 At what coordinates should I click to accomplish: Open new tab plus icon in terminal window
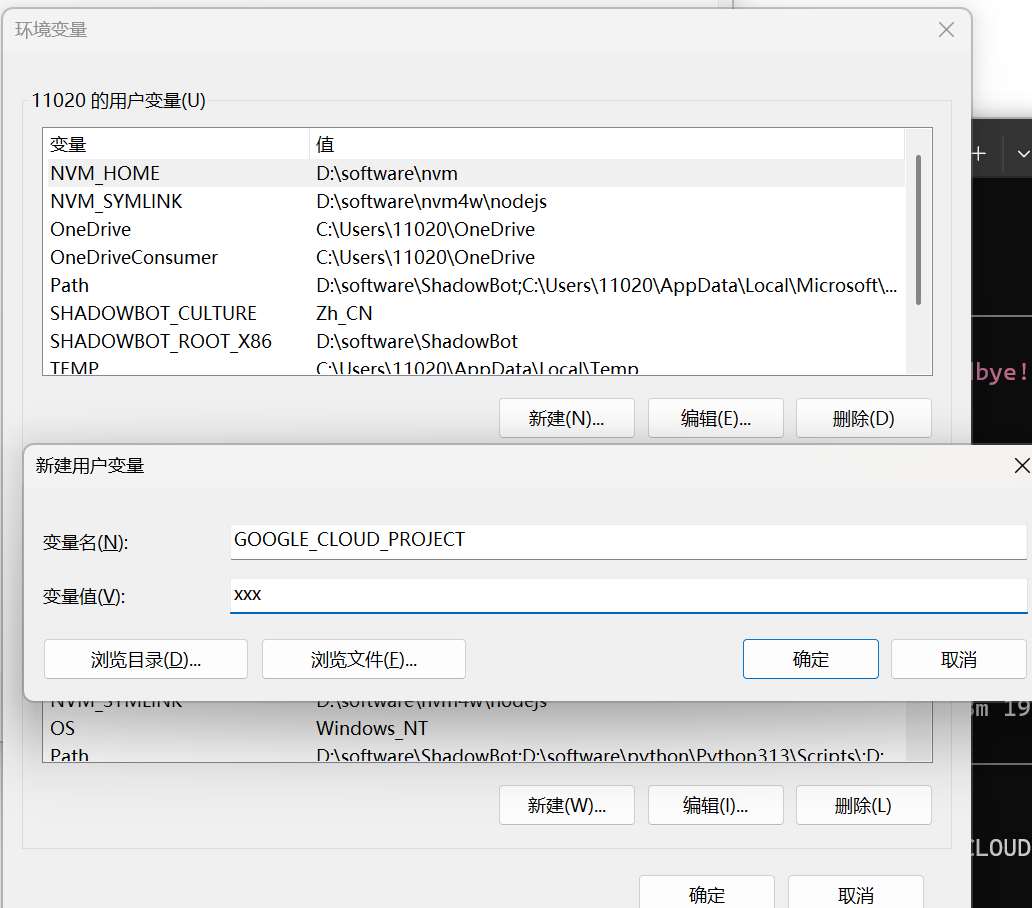click(x=979, y=154)
